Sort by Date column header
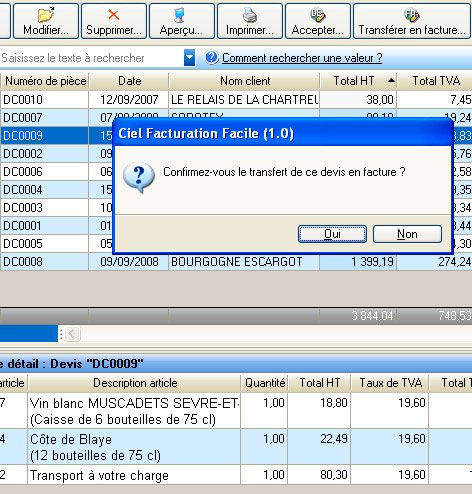This screenshot has width=472, height=494. click(129, 81)
